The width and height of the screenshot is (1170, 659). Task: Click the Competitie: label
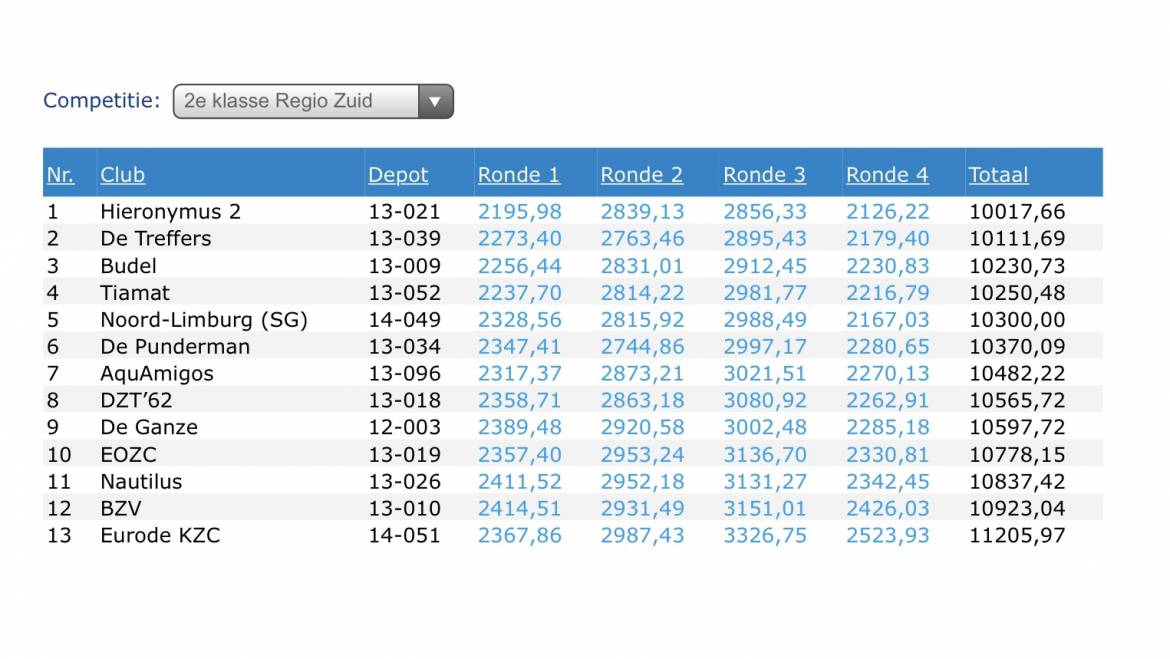pos(101,101)
